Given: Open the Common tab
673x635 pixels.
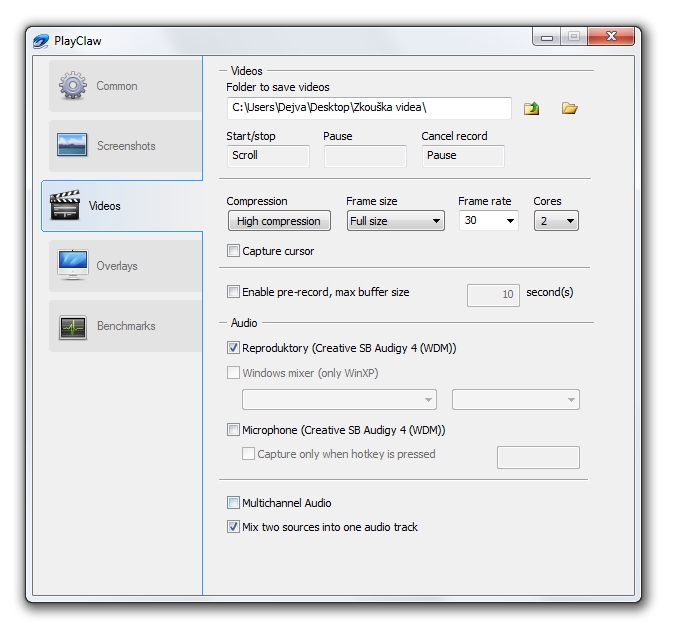Looking at the screenshot, I should pyautogui.click(x=125, y=86).
